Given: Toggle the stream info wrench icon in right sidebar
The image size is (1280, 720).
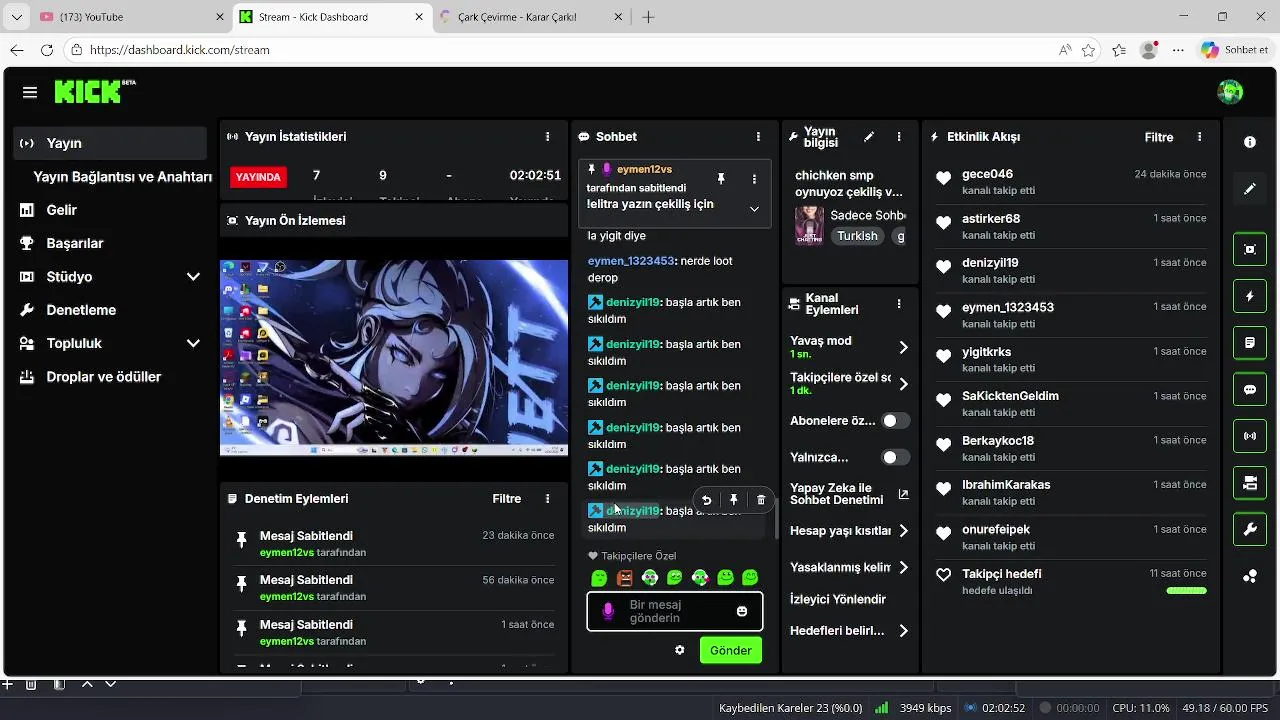Looking at the screenshot, I should click(x=1250, y=529).
